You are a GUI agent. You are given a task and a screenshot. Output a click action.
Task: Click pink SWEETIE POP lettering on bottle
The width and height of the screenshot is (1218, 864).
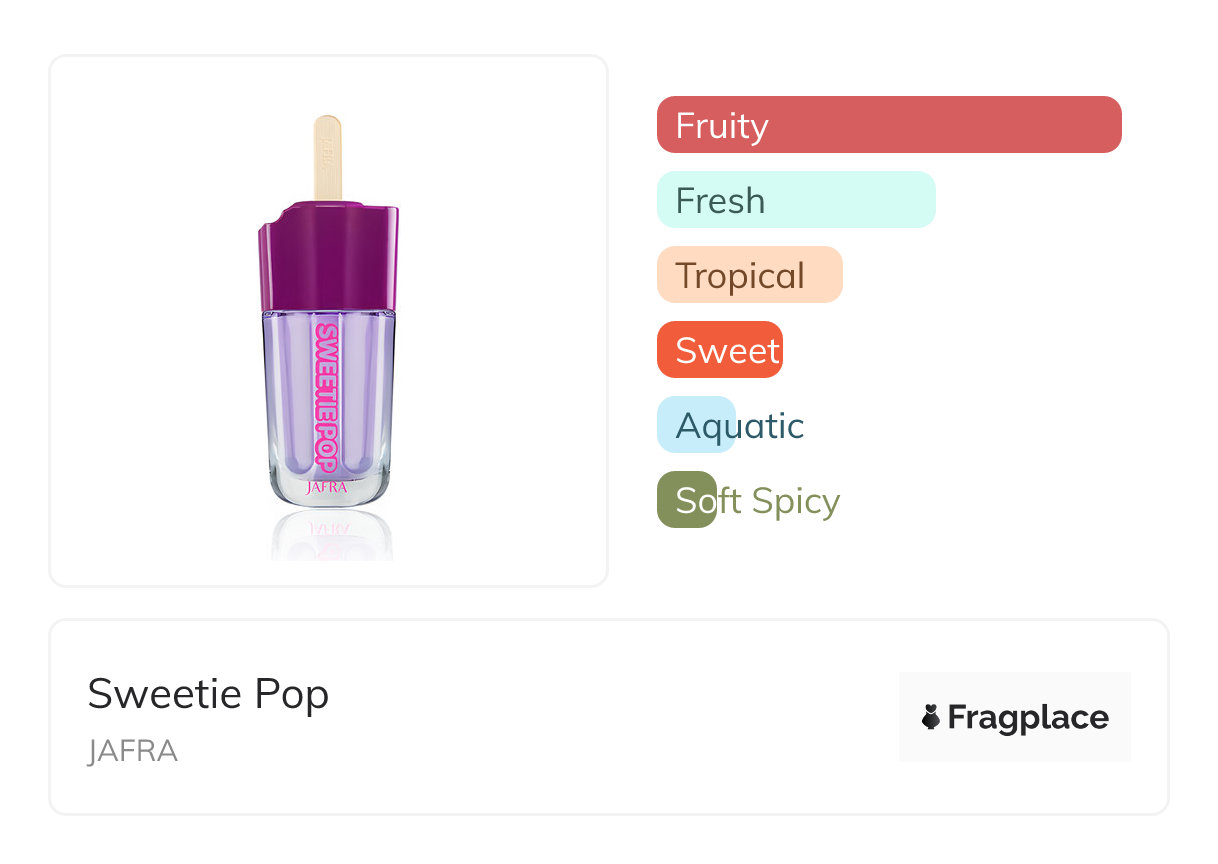(326, 395)
